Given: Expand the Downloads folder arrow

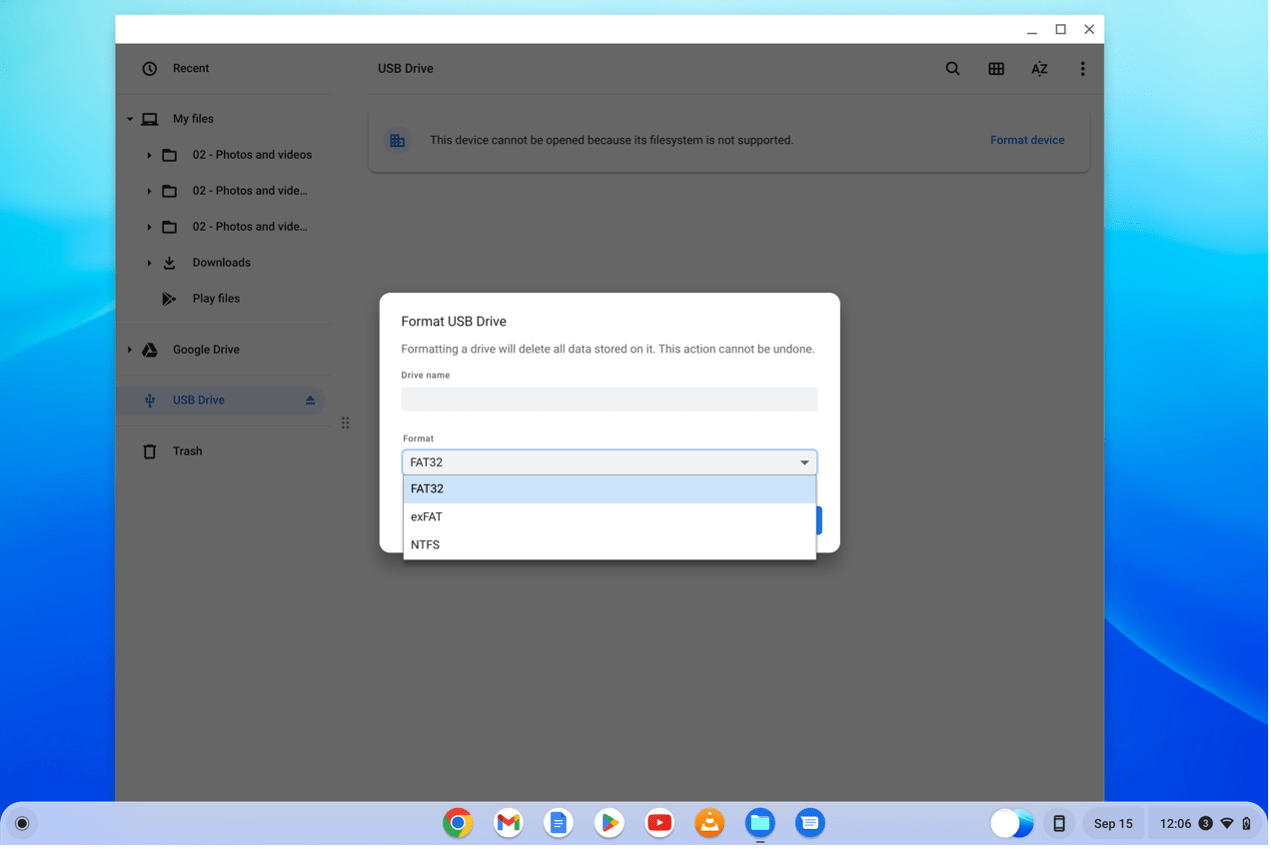Looking at the screenshot, I should coord(149,263).
